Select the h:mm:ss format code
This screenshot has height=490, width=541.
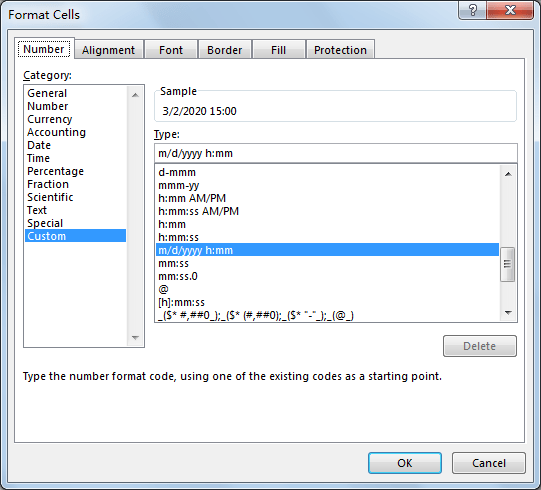click(x=327, y=237)
